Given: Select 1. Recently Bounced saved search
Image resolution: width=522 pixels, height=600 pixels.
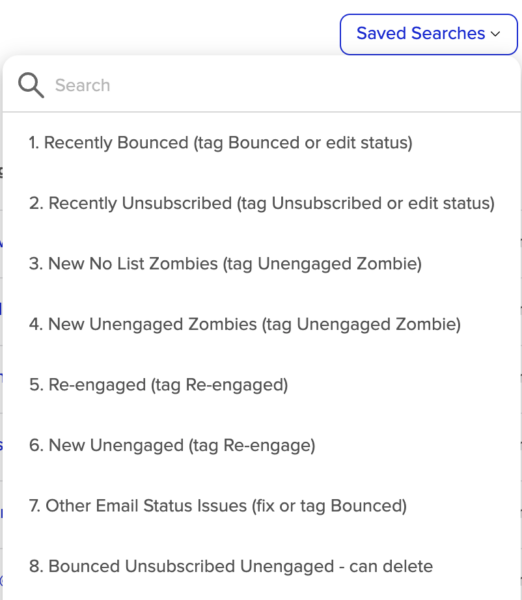Looking at the screenshot, I should coord(261,143).
